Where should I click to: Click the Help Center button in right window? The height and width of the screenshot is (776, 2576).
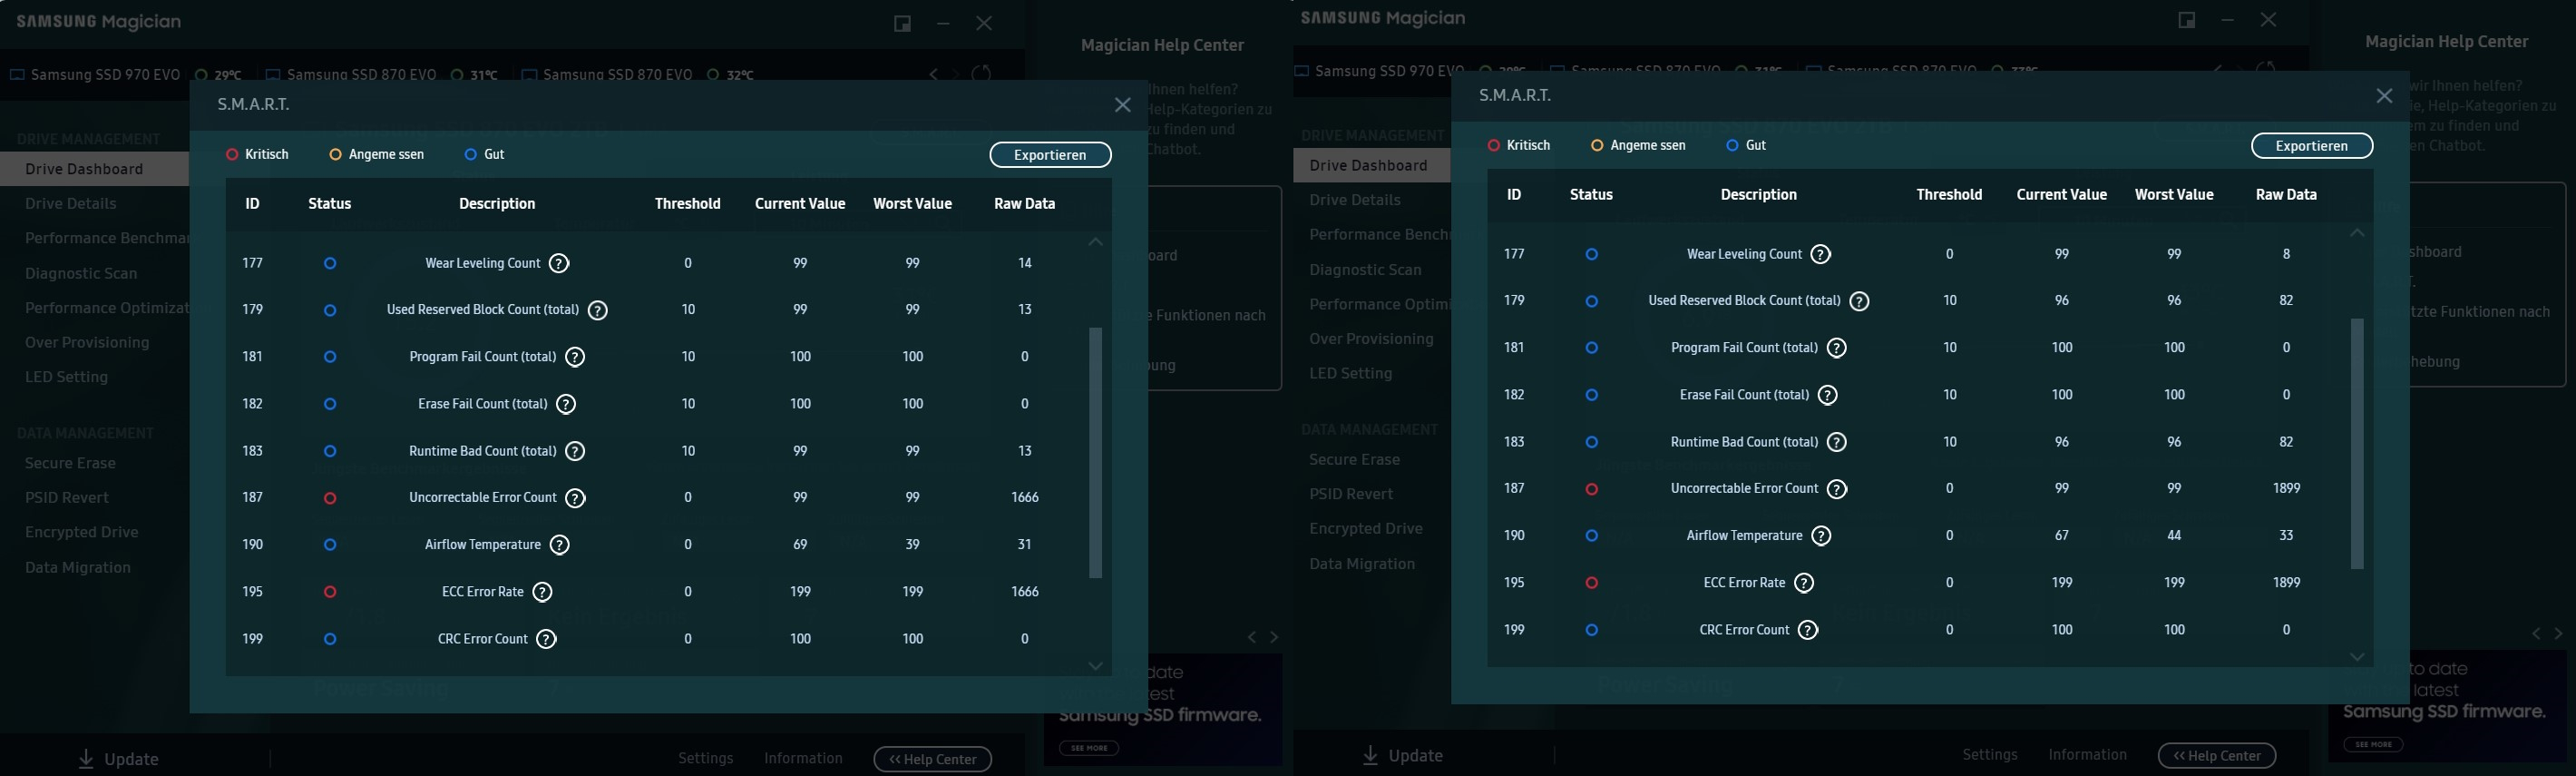[2217, 755]
